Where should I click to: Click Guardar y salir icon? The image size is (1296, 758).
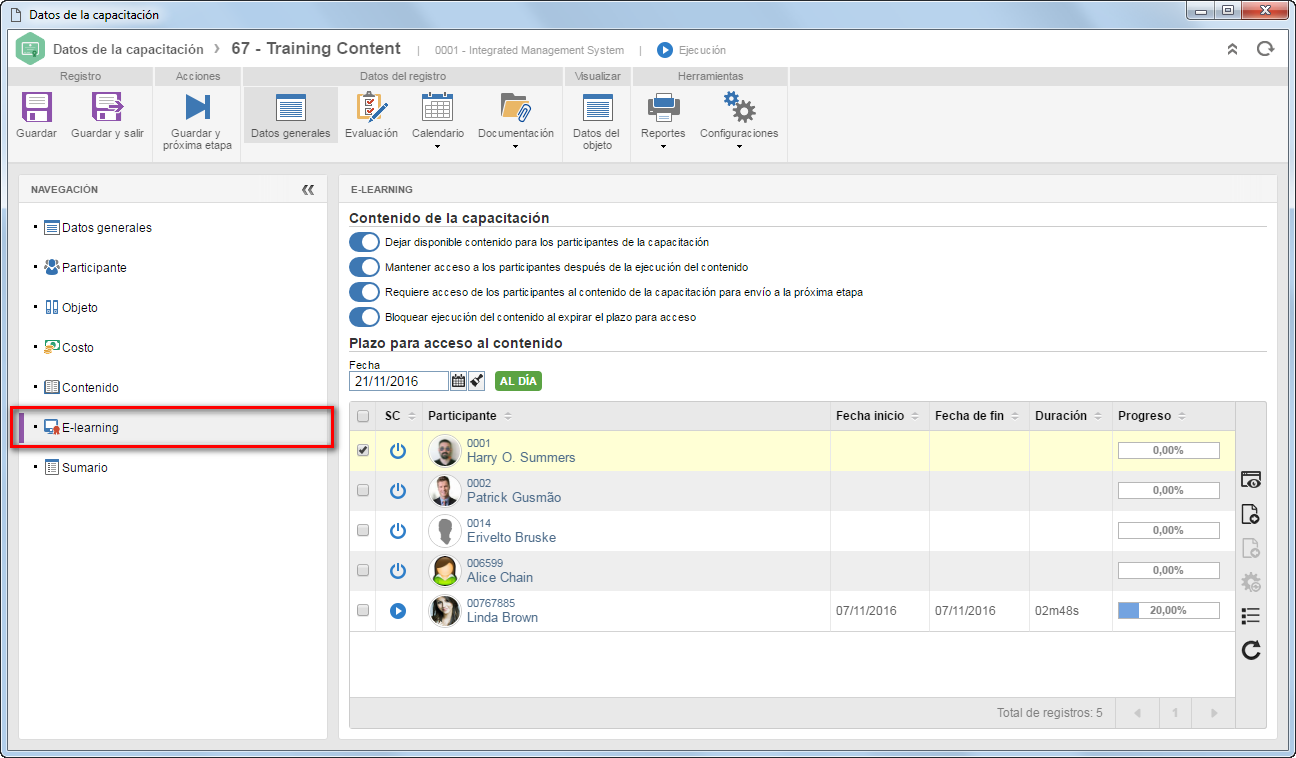(x=107, y=108)
